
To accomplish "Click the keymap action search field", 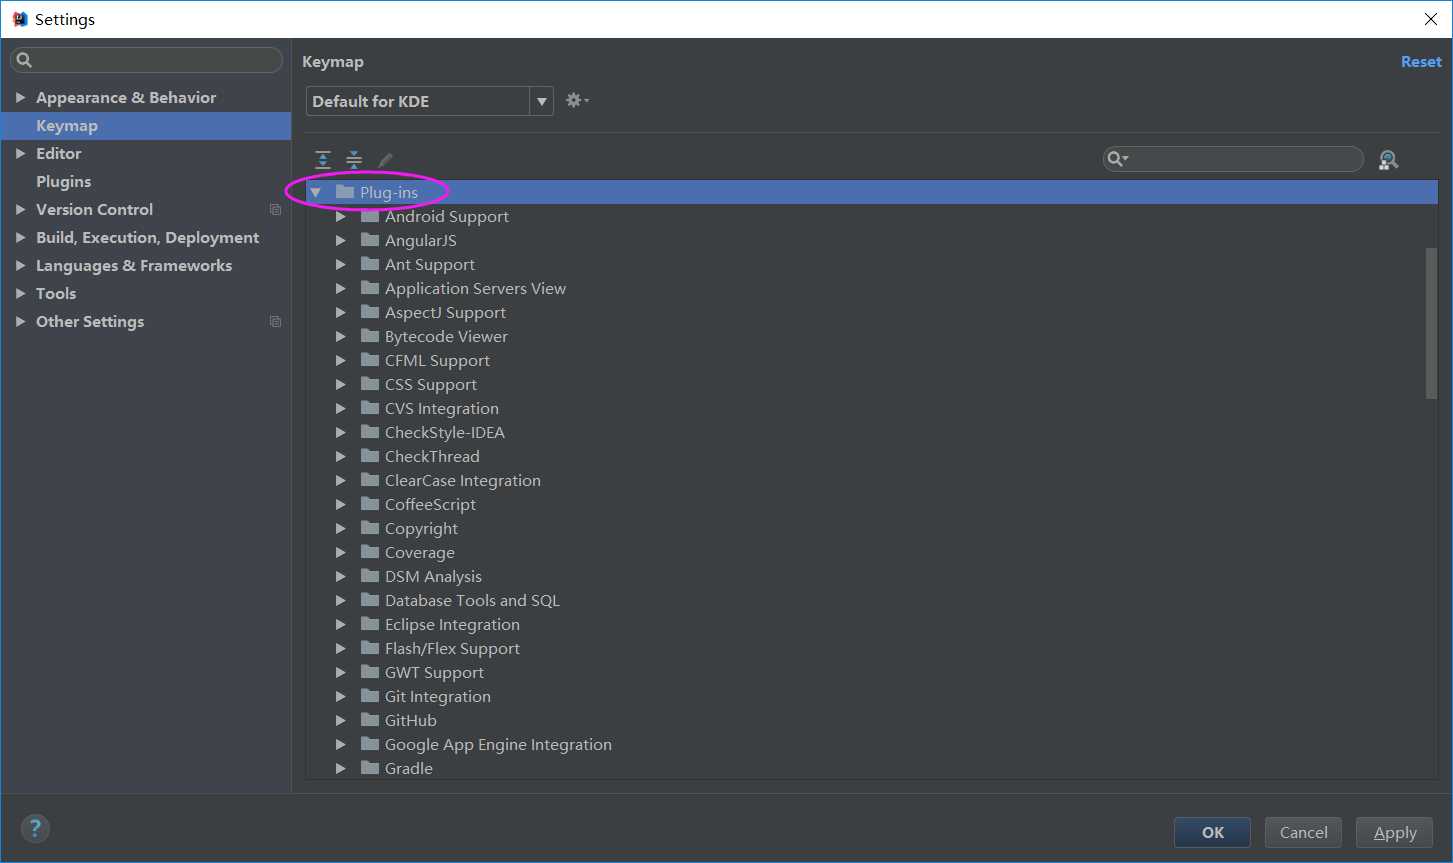I will point(1233,159).
